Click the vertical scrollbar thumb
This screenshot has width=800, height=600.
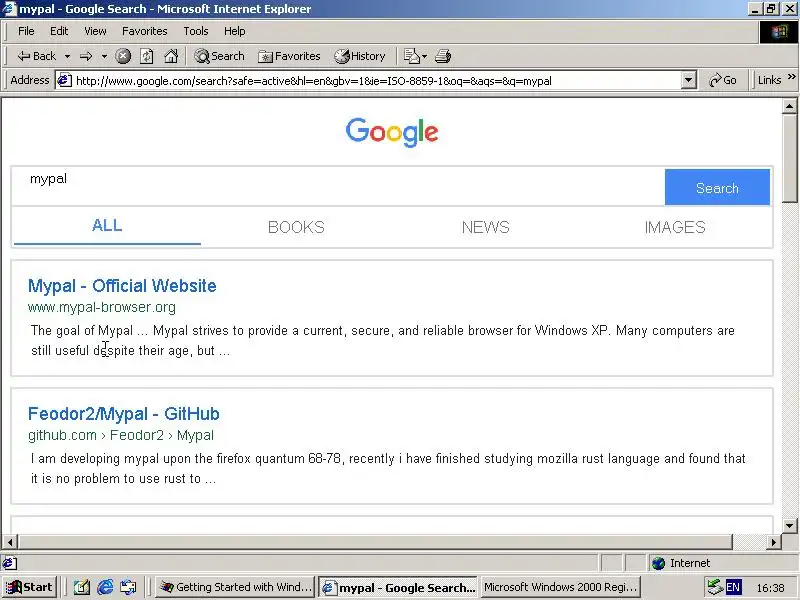789,159
